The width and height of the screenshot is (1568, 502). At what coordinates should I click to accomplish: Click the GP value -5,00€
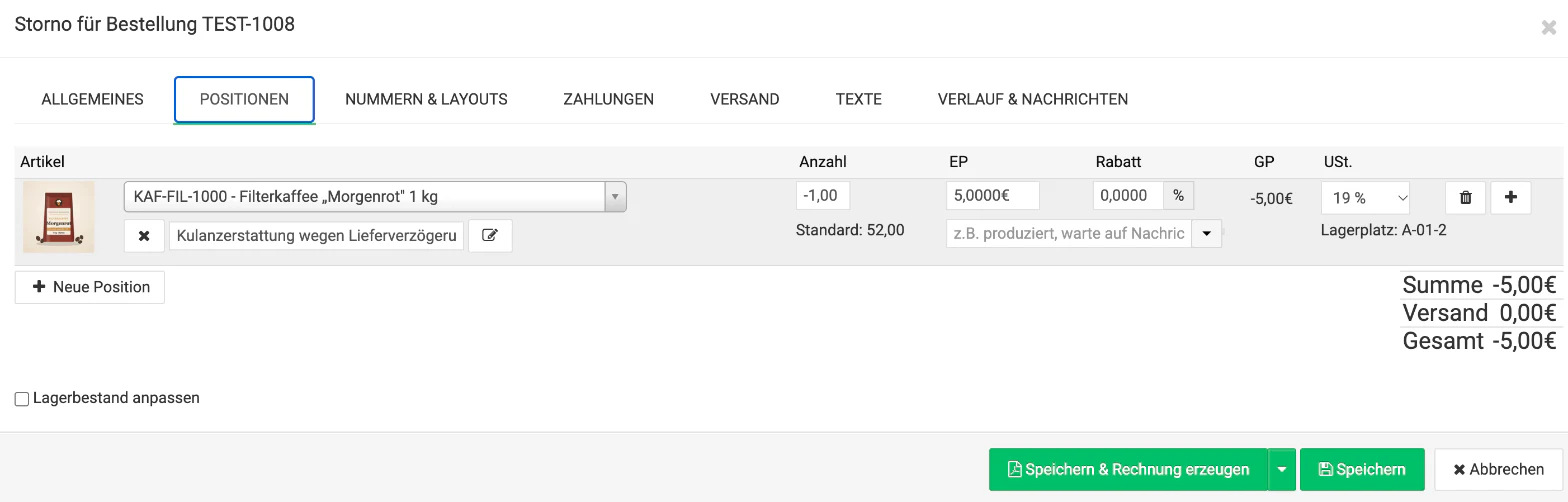click(x=1271, y=198)
